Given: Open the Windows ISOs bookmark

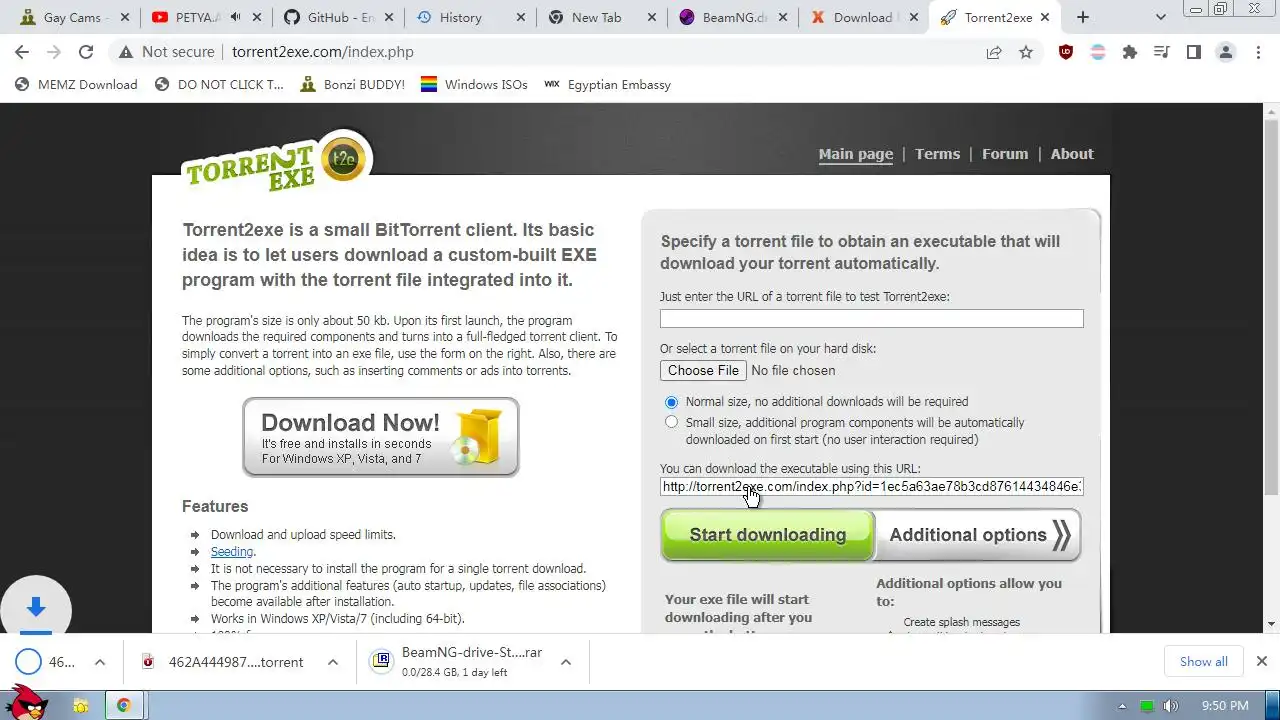Looking at the screenshot, I should (x=474, y=85).
